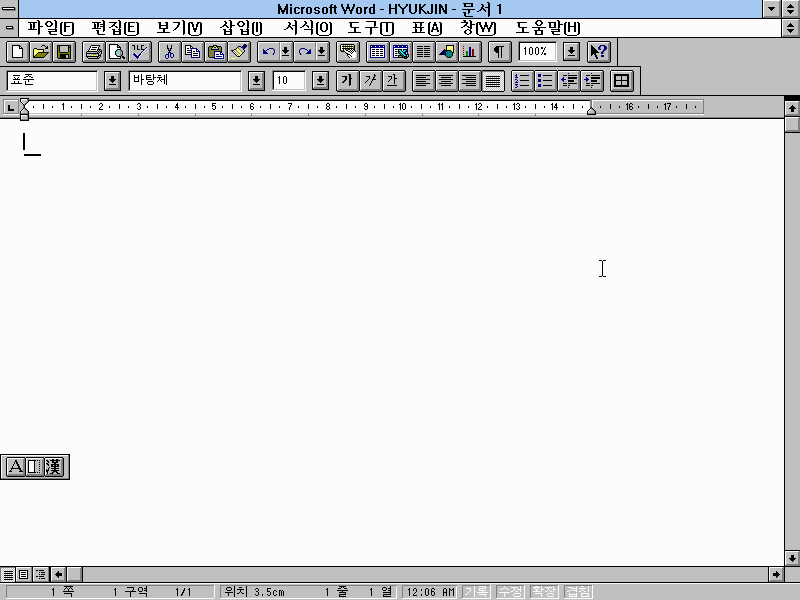Screen dimensions: 800x600
Task: Toggle italic 가 formatting
Action: coord(370,81)
